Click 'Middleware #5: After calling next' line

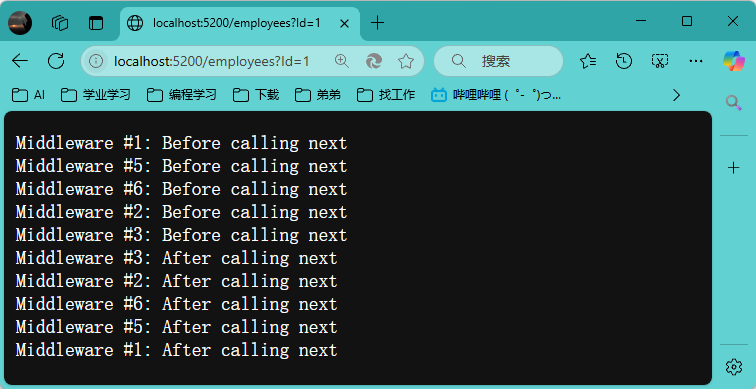[x=176, y=328]
